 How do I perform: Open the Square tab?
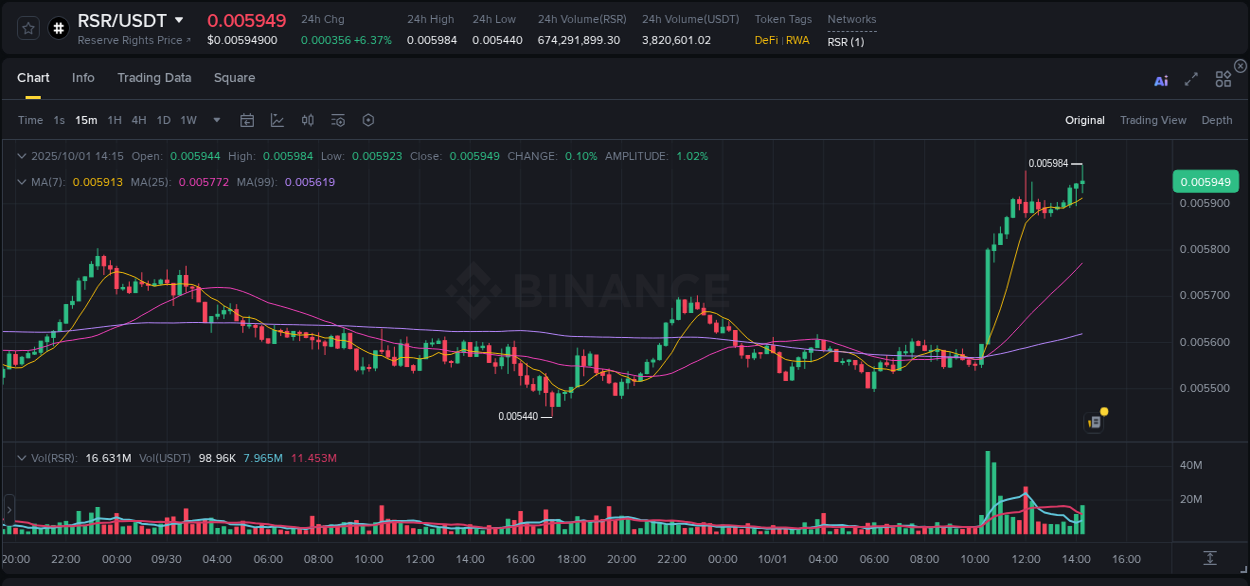tap(234, 77)
